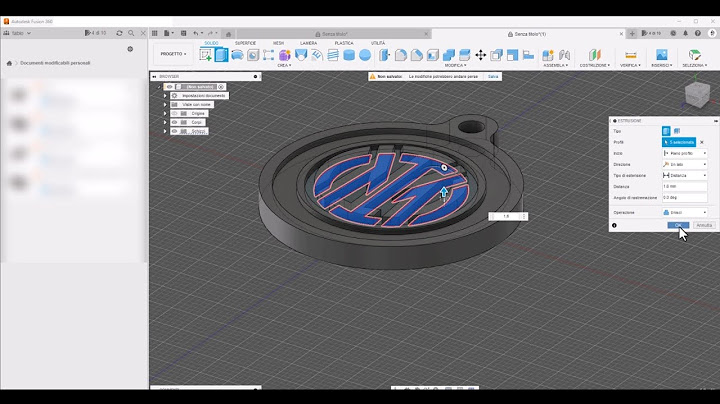Click the Annulla button
This screenshot has width=720, height=404.
coord(704,225)
